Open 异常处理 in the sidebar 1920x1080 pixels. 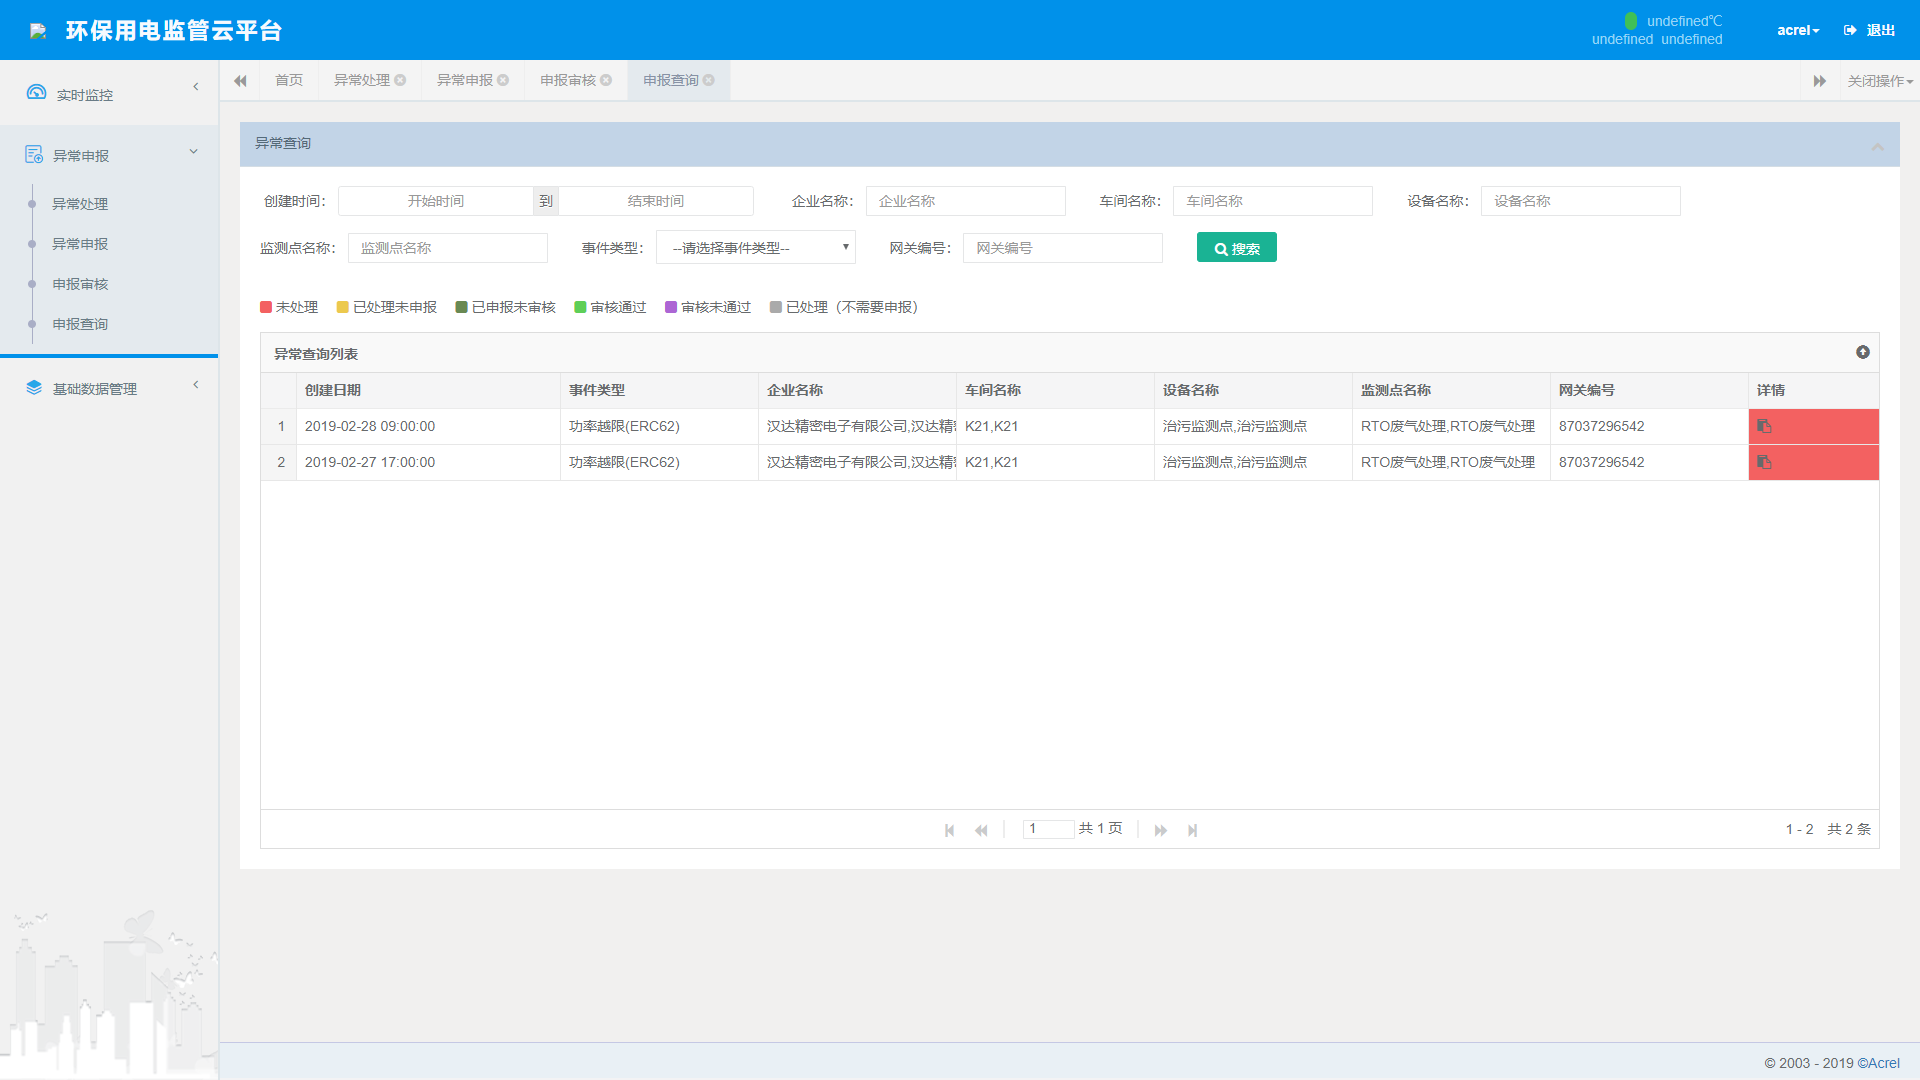(80, 204)
